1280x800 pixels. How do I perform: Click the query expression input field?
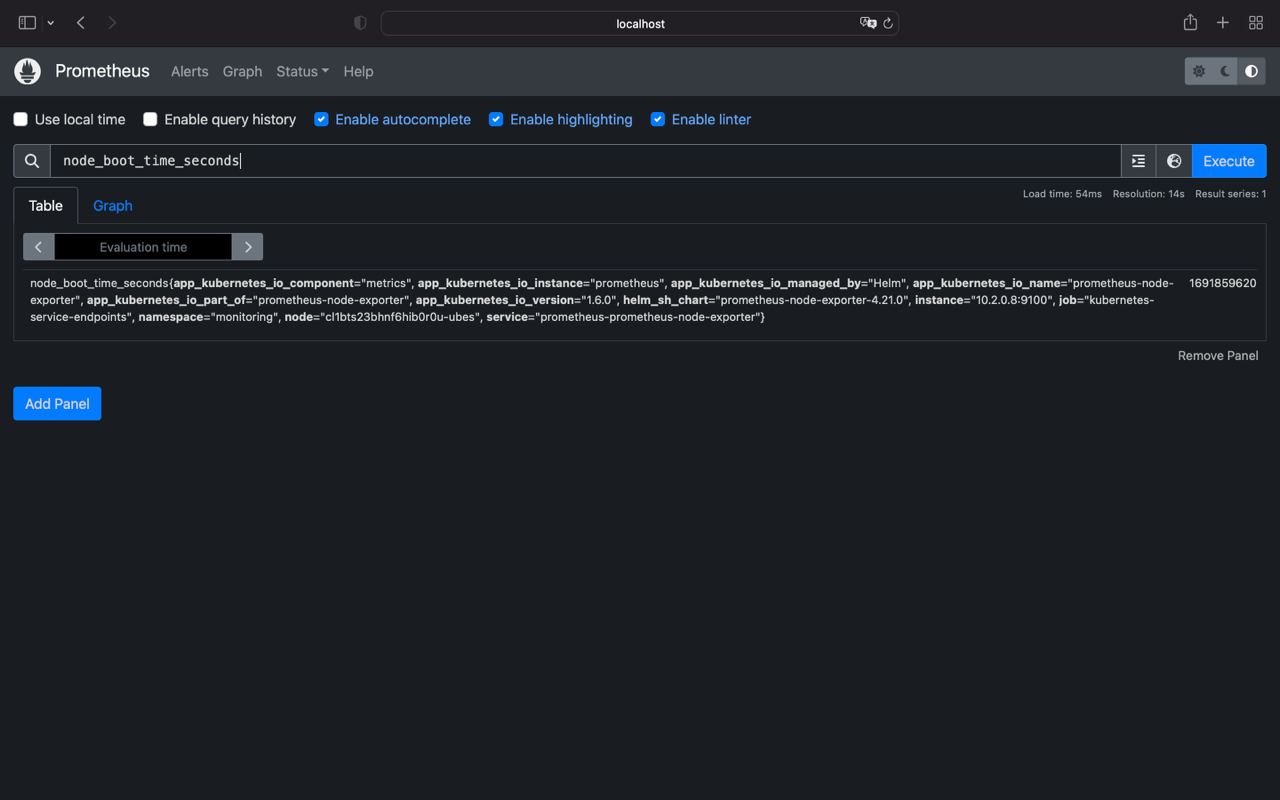(x=585, y=161)
